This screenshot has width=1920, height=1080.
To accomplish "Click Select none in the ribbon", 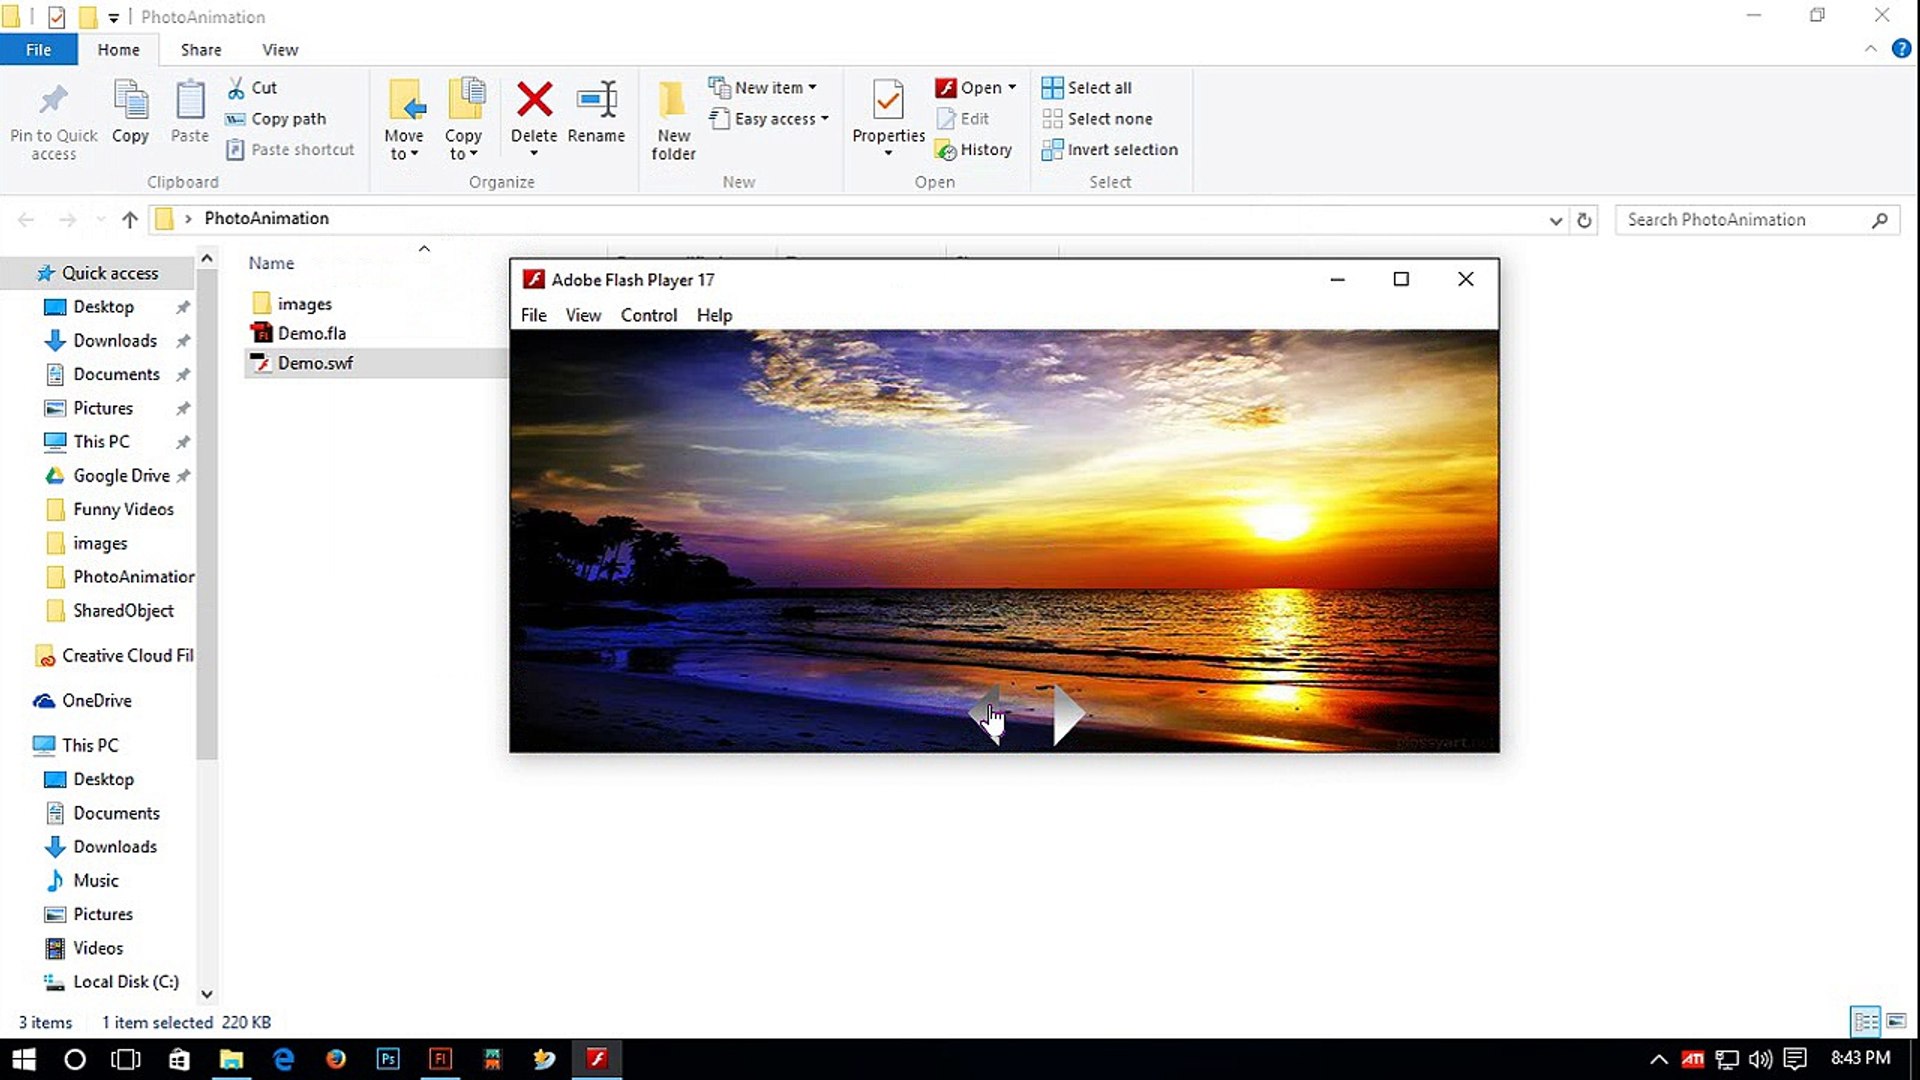I will pos(1108,119).
